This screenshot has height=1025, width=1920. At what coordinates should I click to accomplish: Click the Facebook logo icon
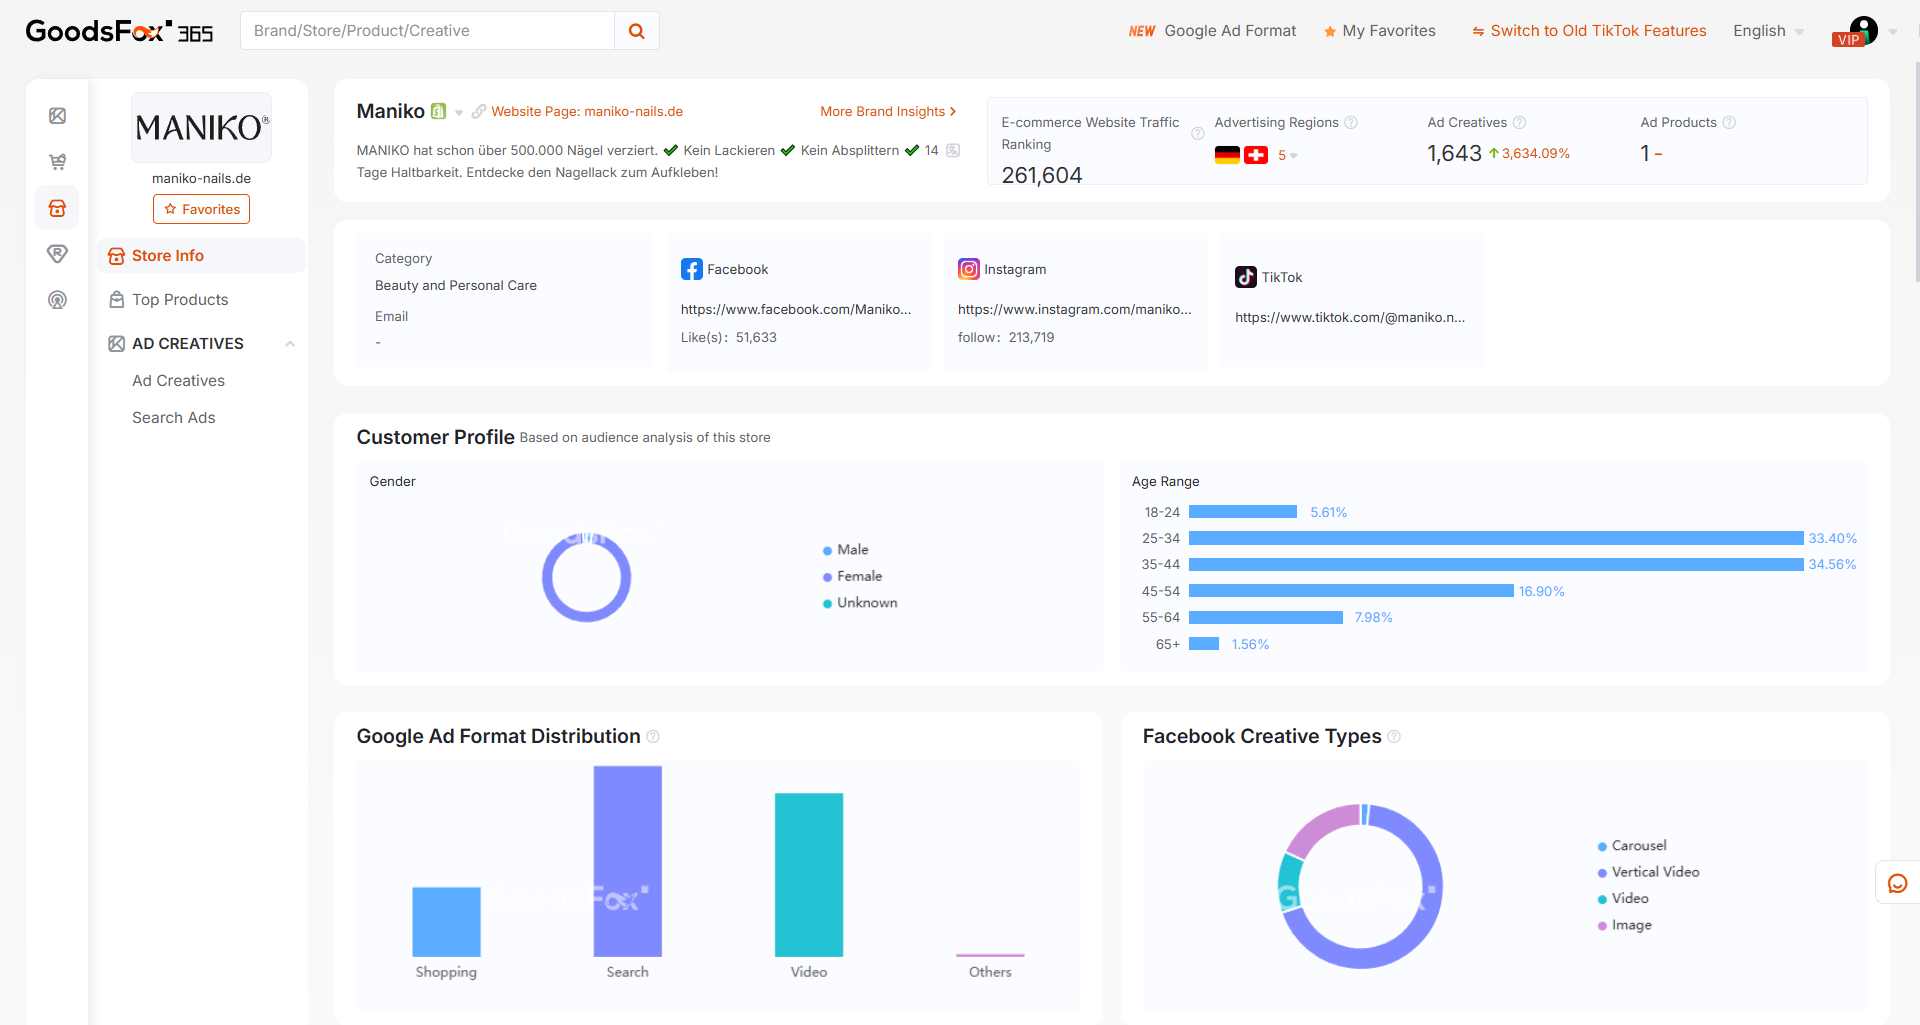[692, 269]
